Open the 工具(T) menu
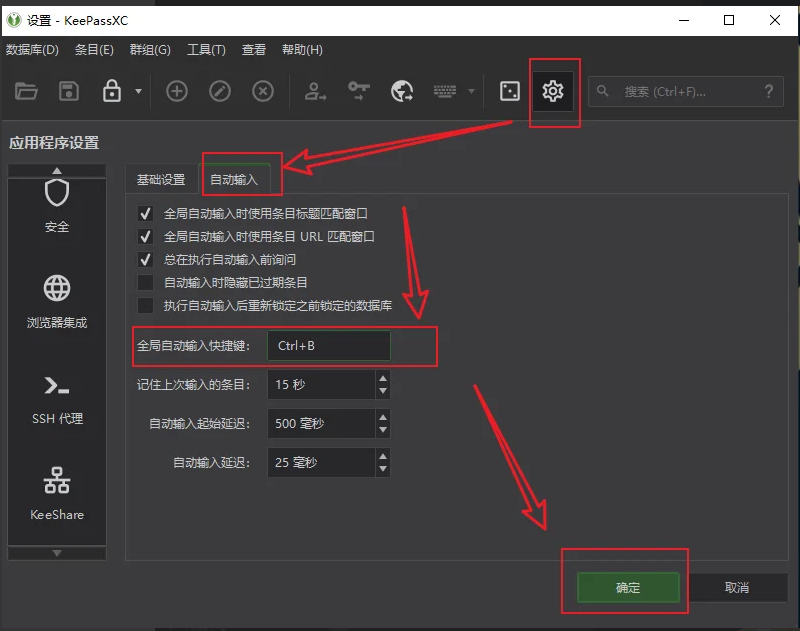The image size is (800, 631). coord(206,50)
